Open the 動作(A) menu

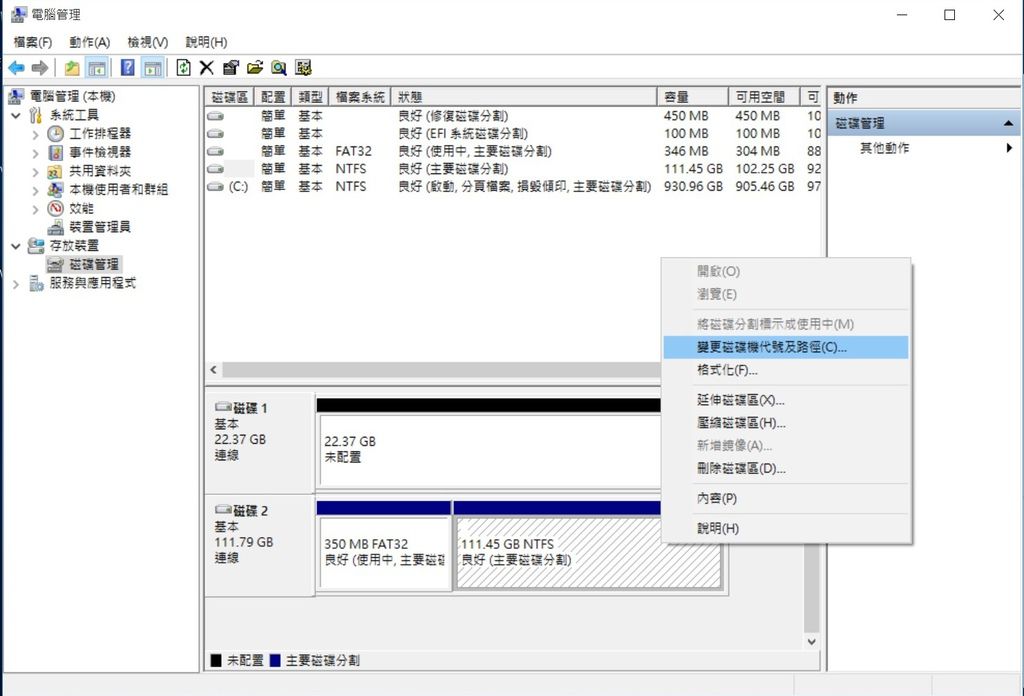pos(89,42)
